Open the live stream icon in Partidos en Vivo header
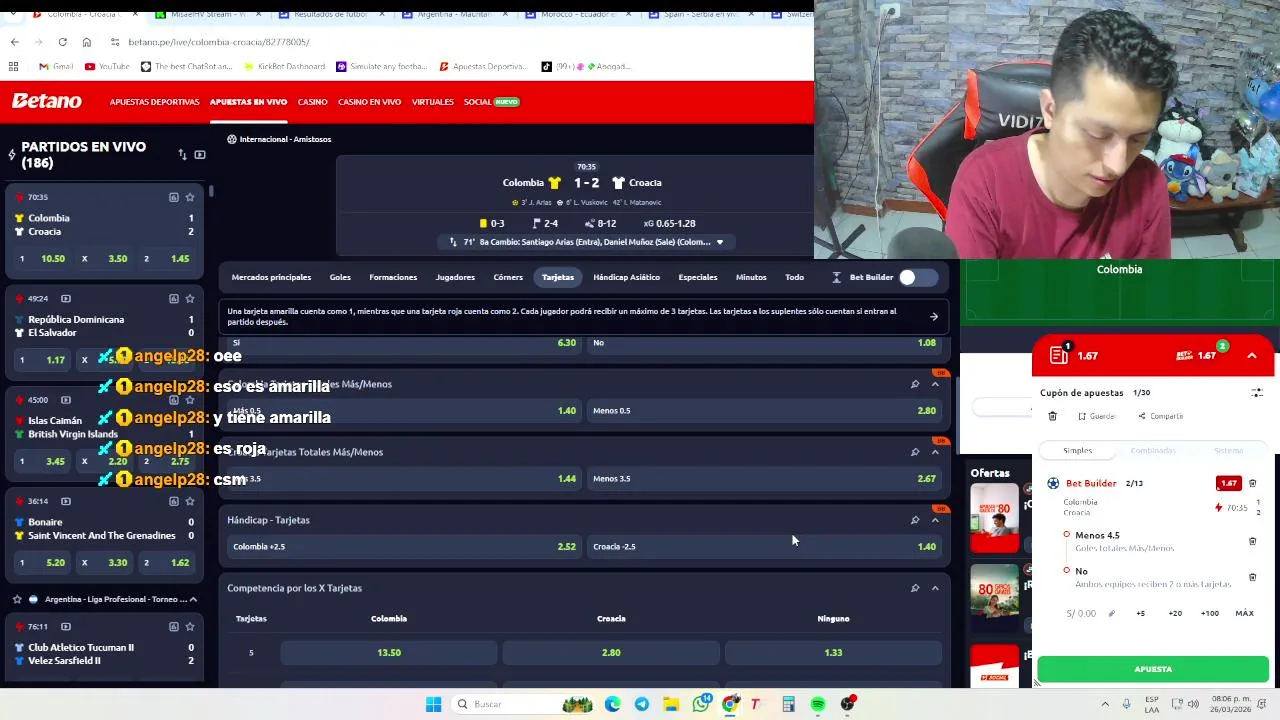Screen dimensions: 1280x720 [200, 155]
